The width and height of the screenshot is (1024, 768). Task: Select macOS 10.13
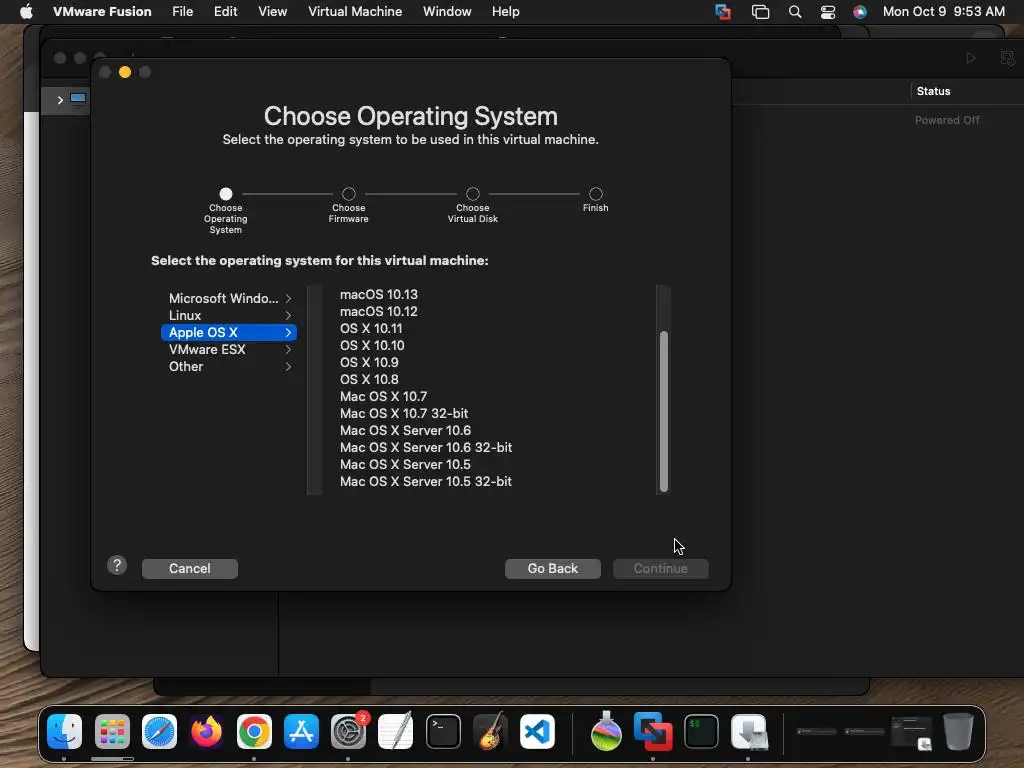coord(379,295)
